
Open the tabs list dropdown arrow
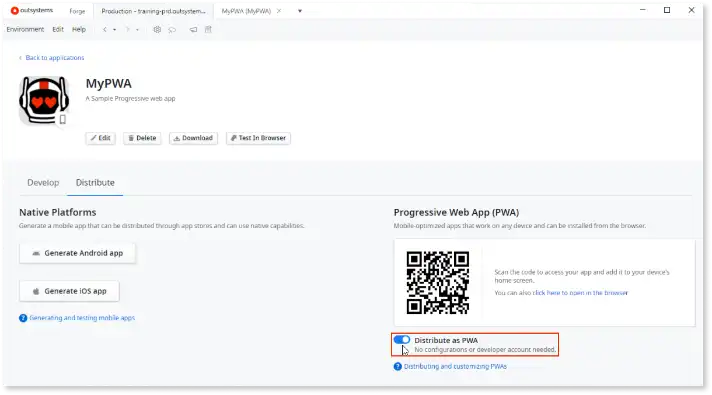click(300, 11)
